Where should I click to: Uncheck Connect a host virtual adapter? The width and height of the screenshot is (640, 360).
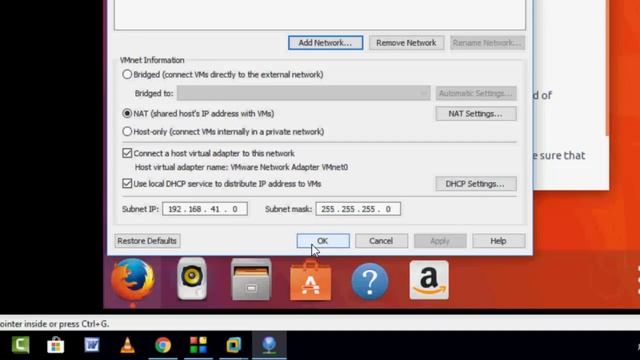click(127, 153)
